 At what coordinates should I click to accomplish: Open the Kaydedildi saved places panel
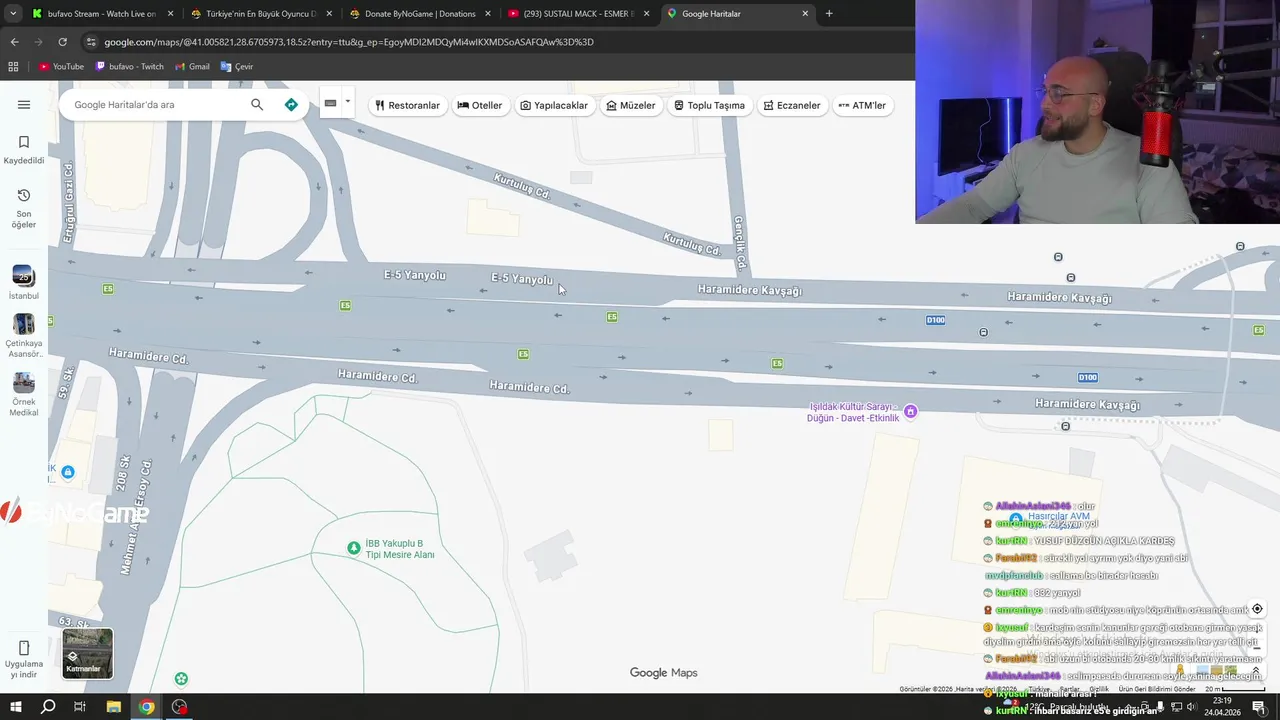24,150
